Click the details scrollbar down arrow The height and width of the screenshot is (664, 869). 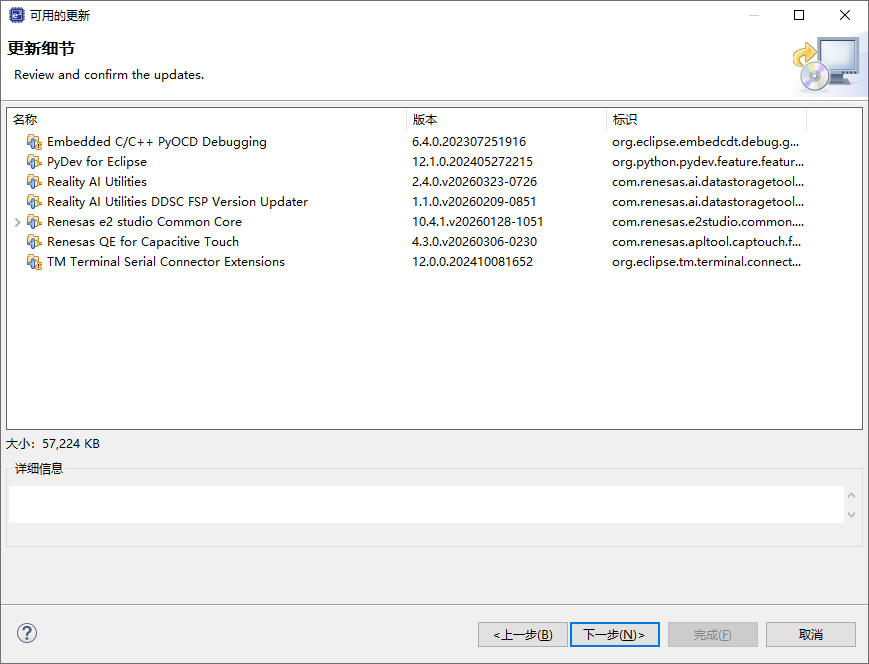(852, 515)
